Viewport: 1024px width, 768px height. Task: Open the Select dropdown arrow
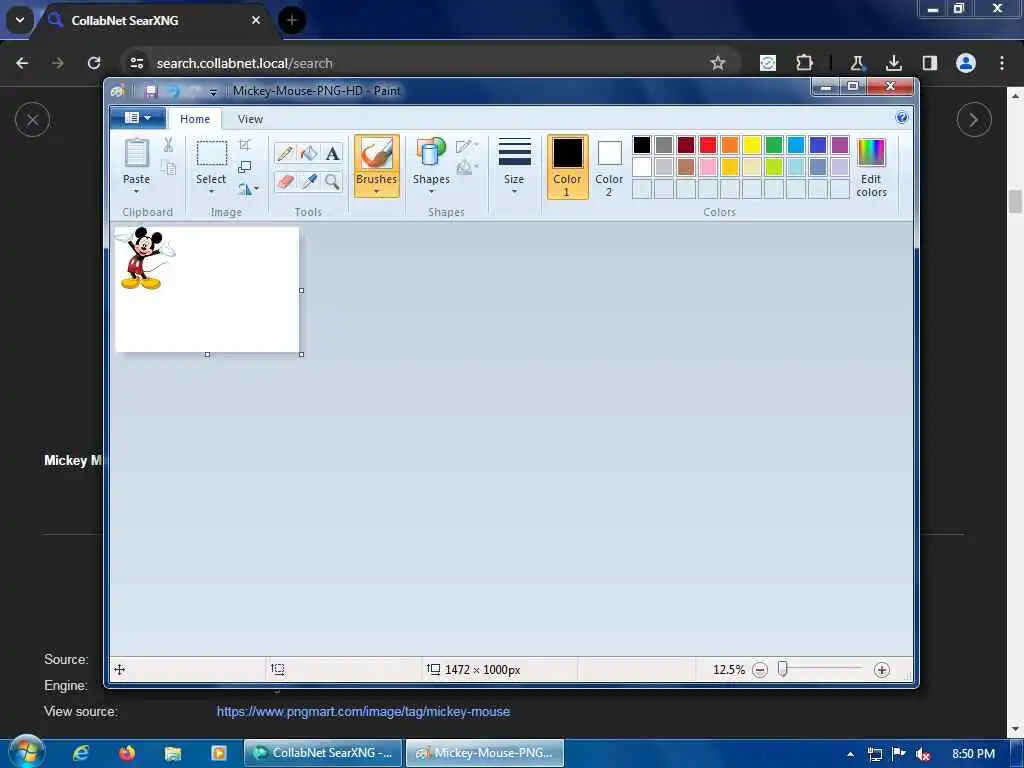click(x=212, y=192)
